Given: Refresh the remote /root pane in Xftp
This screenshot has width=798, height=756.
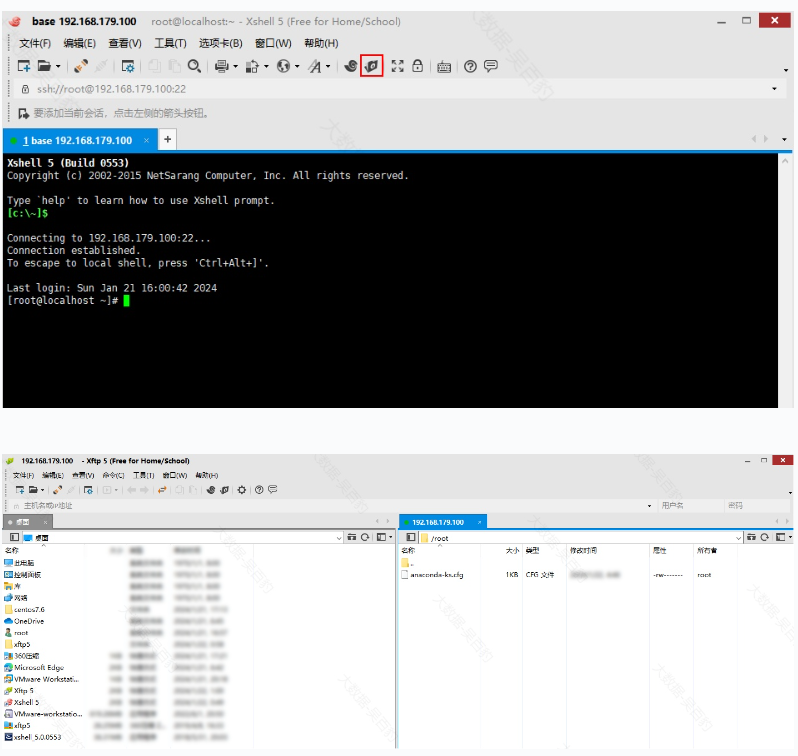Looking at the screenshot, I should (x=764, y=538).
